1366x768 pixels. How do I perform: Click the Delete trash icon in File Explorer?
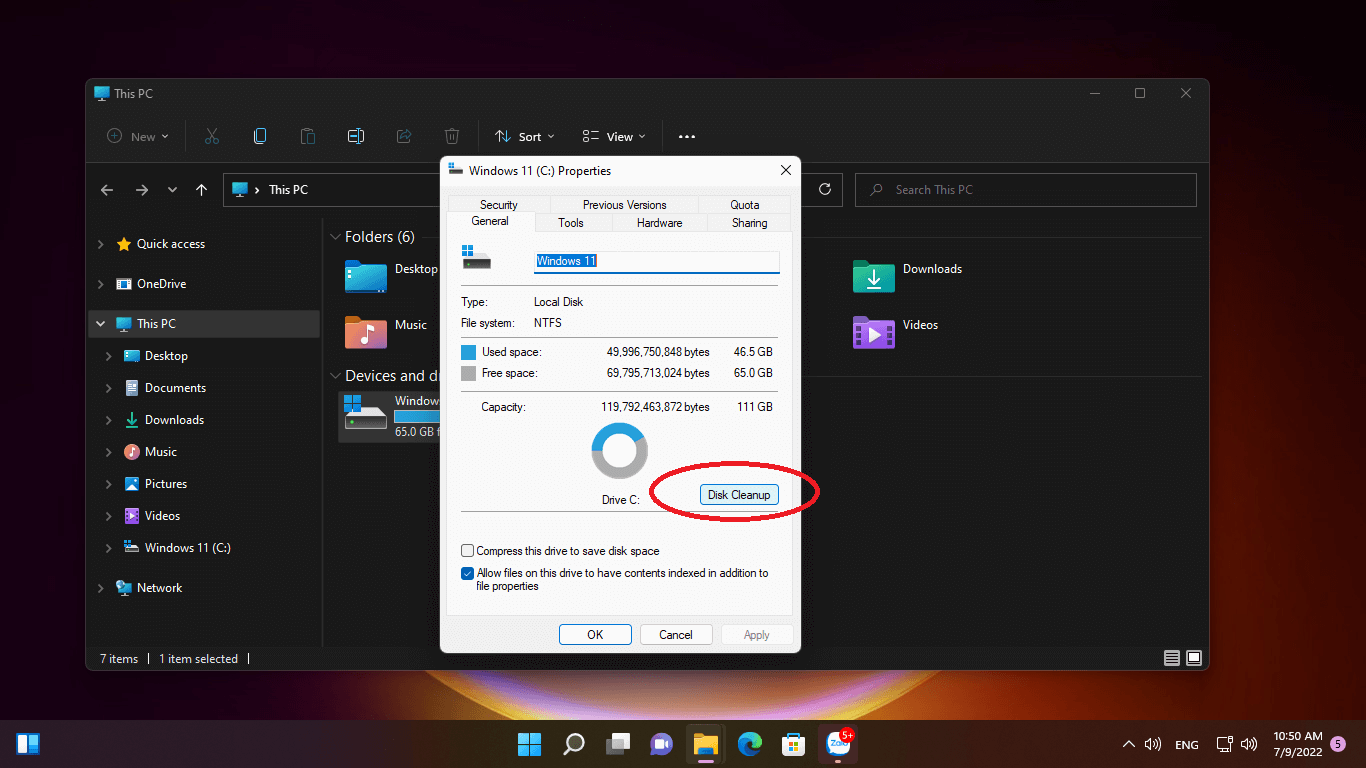(x=452, y=136)
